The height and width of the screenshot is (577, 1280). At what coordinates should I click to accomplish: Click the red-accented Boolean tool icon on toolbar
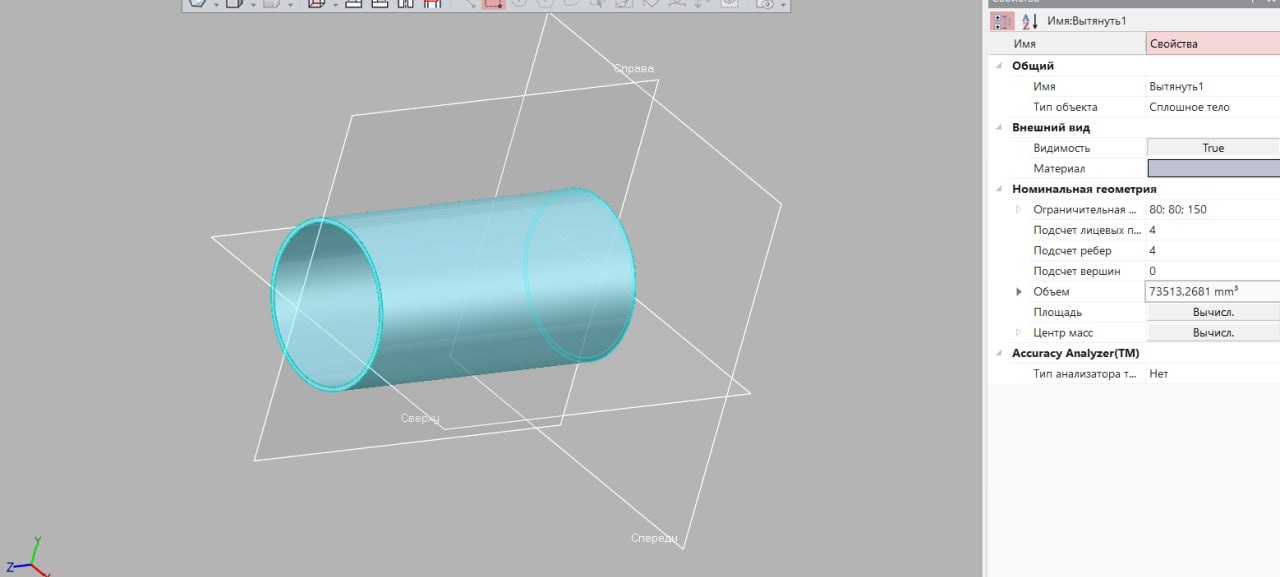pos(430,5)
